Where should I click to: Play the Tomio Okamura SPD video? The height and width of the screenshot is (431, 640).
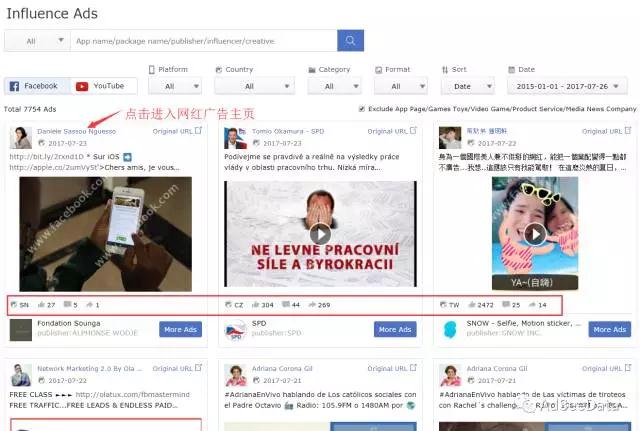319,233
